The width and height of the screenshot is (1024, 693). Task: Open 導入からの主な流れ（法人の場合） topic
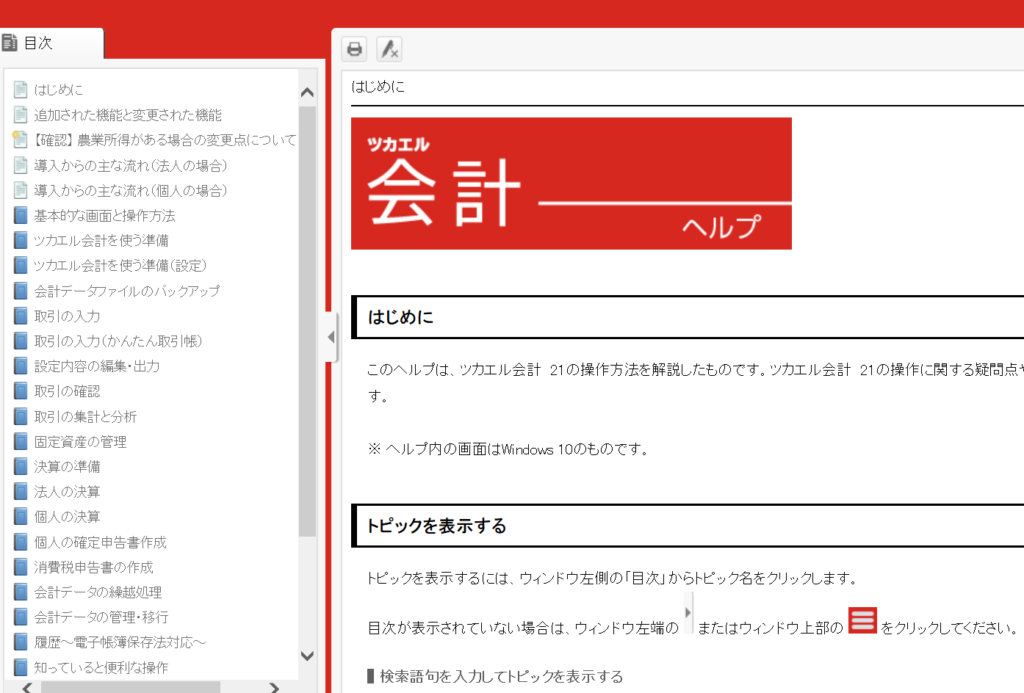coord(131,165)
